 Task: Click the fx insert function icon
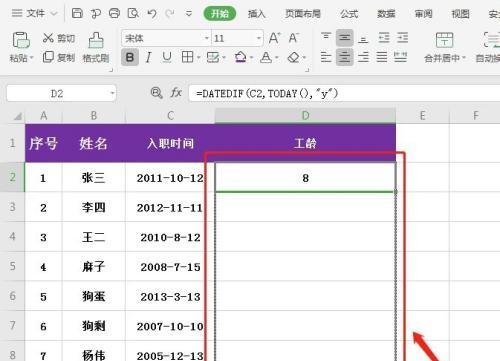[176, 92]
